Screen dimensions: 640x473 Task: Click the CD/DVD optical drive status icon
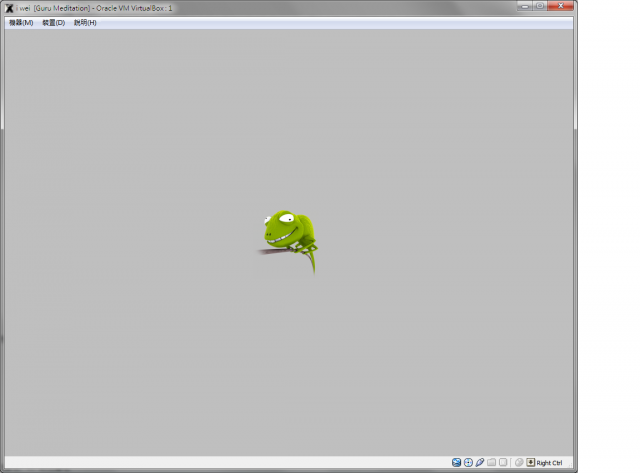[468, 462]
